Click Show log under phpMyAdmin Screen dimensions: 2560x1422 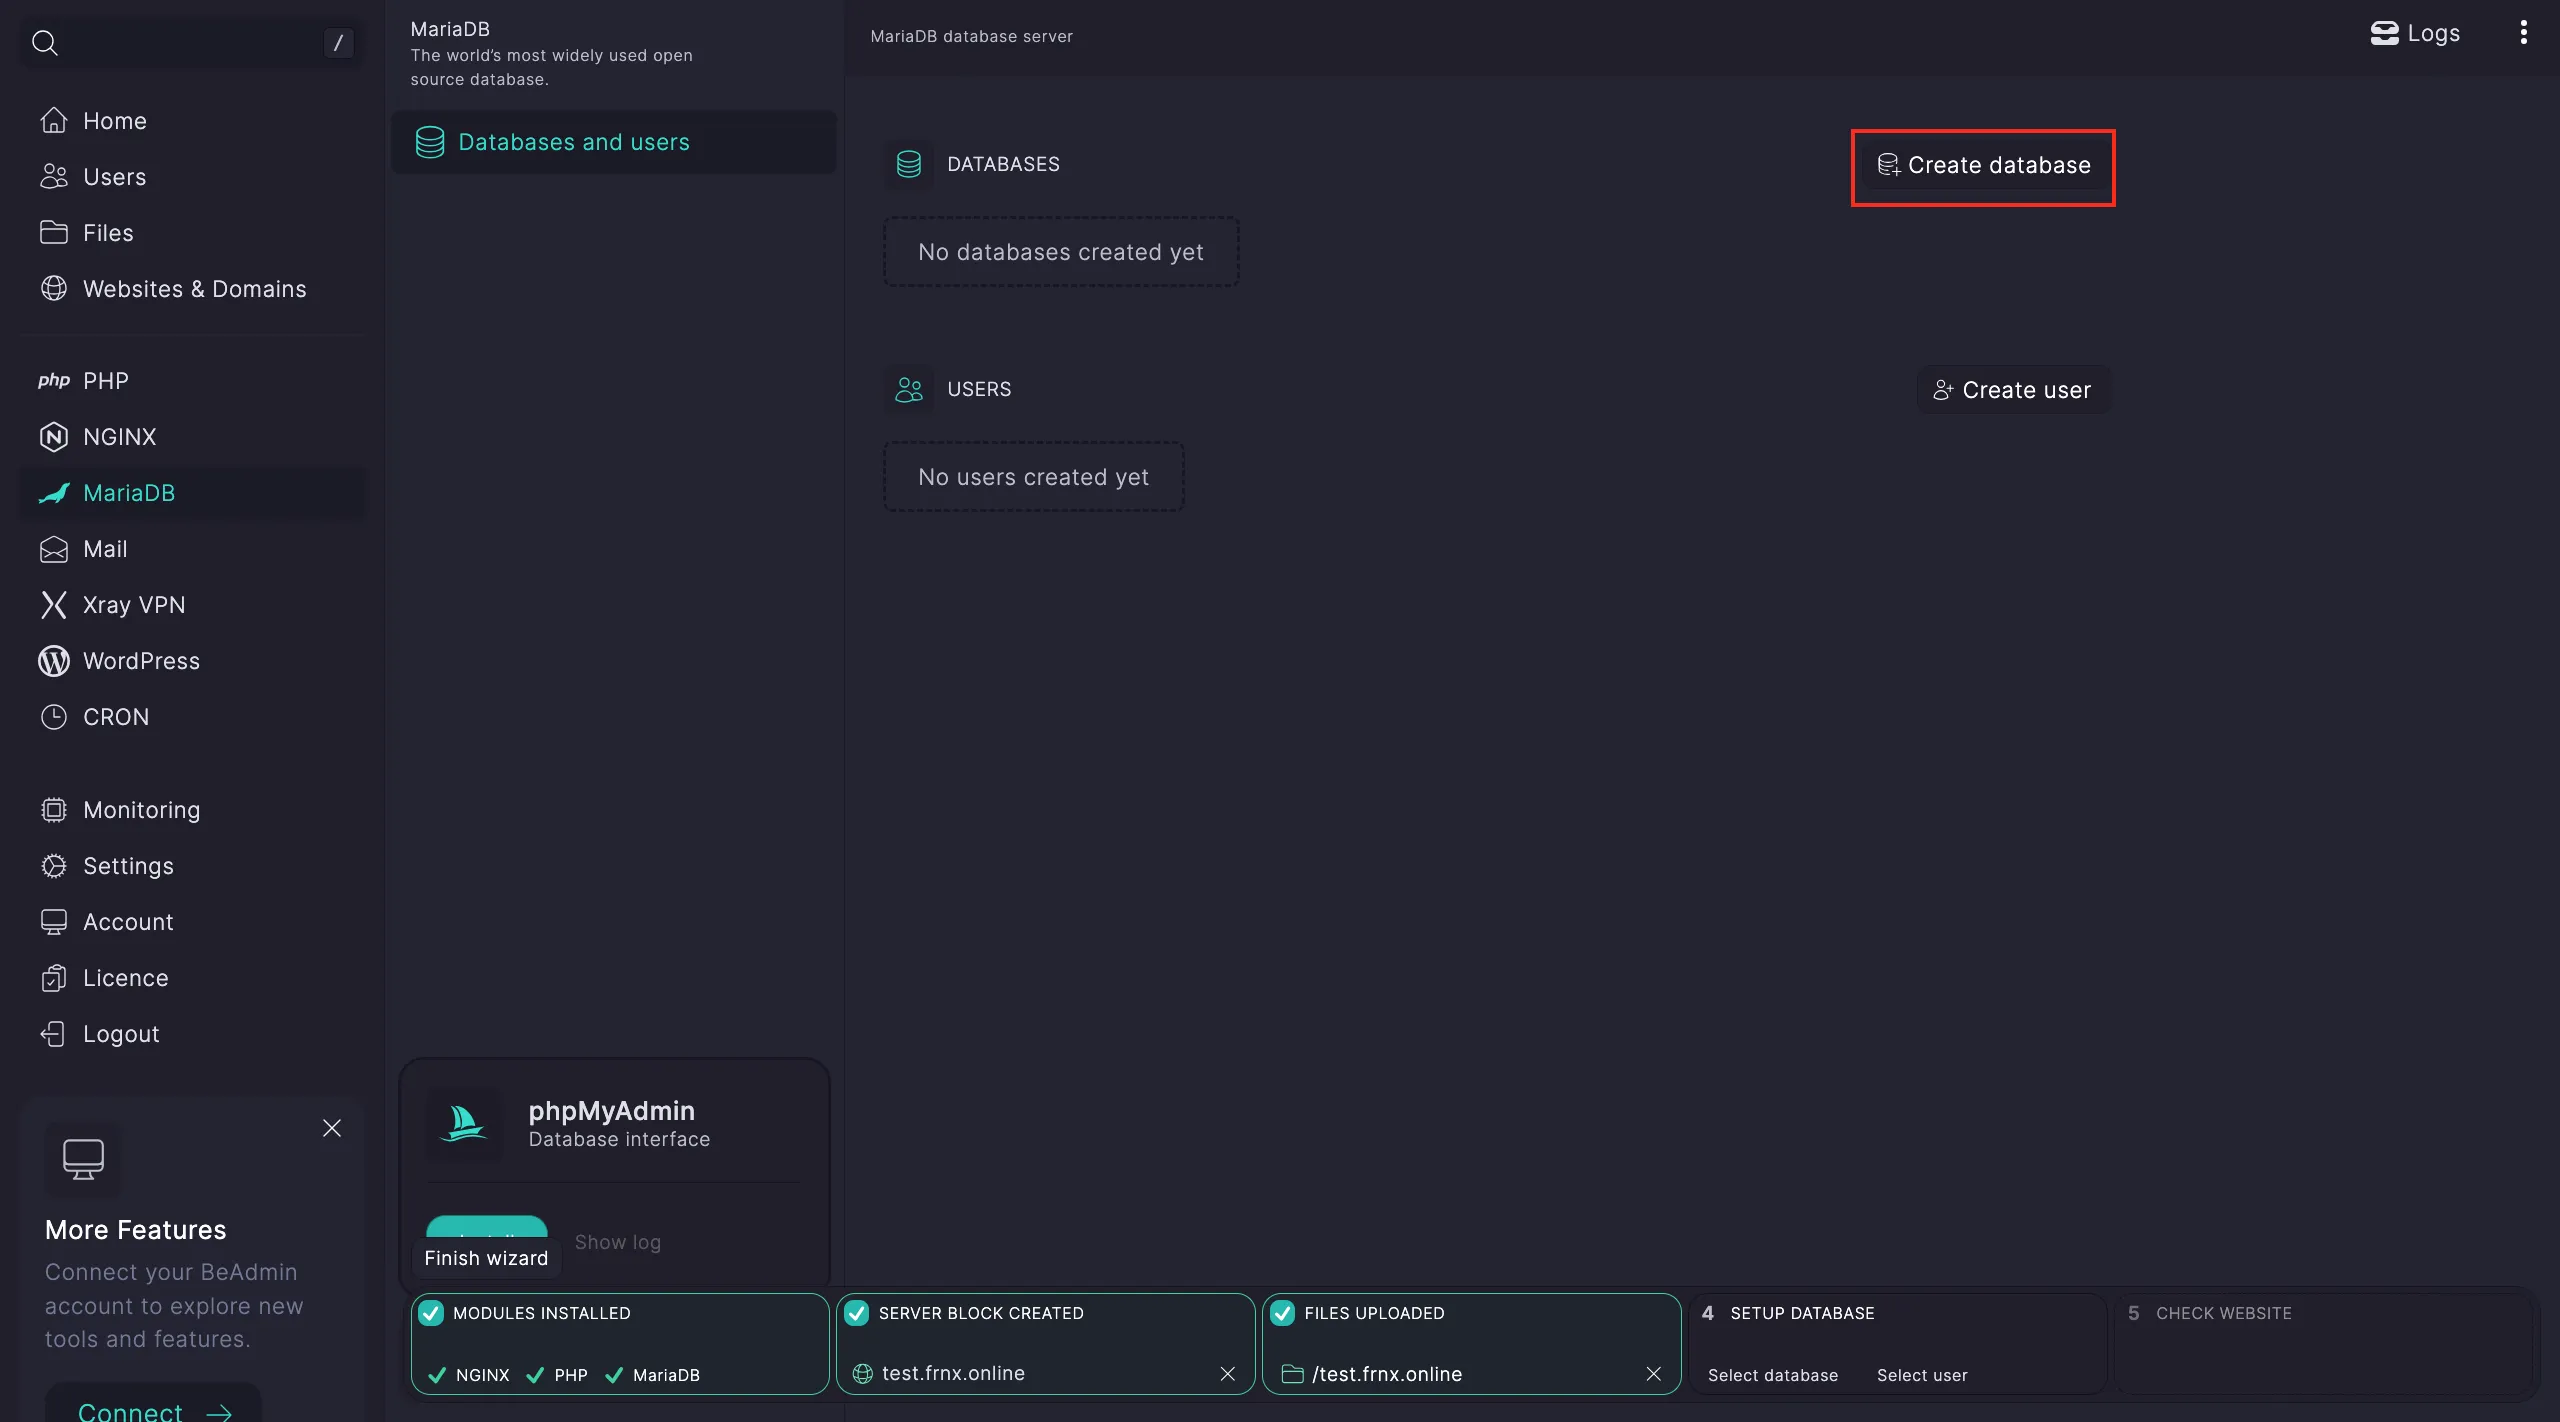pos(618,1242)
